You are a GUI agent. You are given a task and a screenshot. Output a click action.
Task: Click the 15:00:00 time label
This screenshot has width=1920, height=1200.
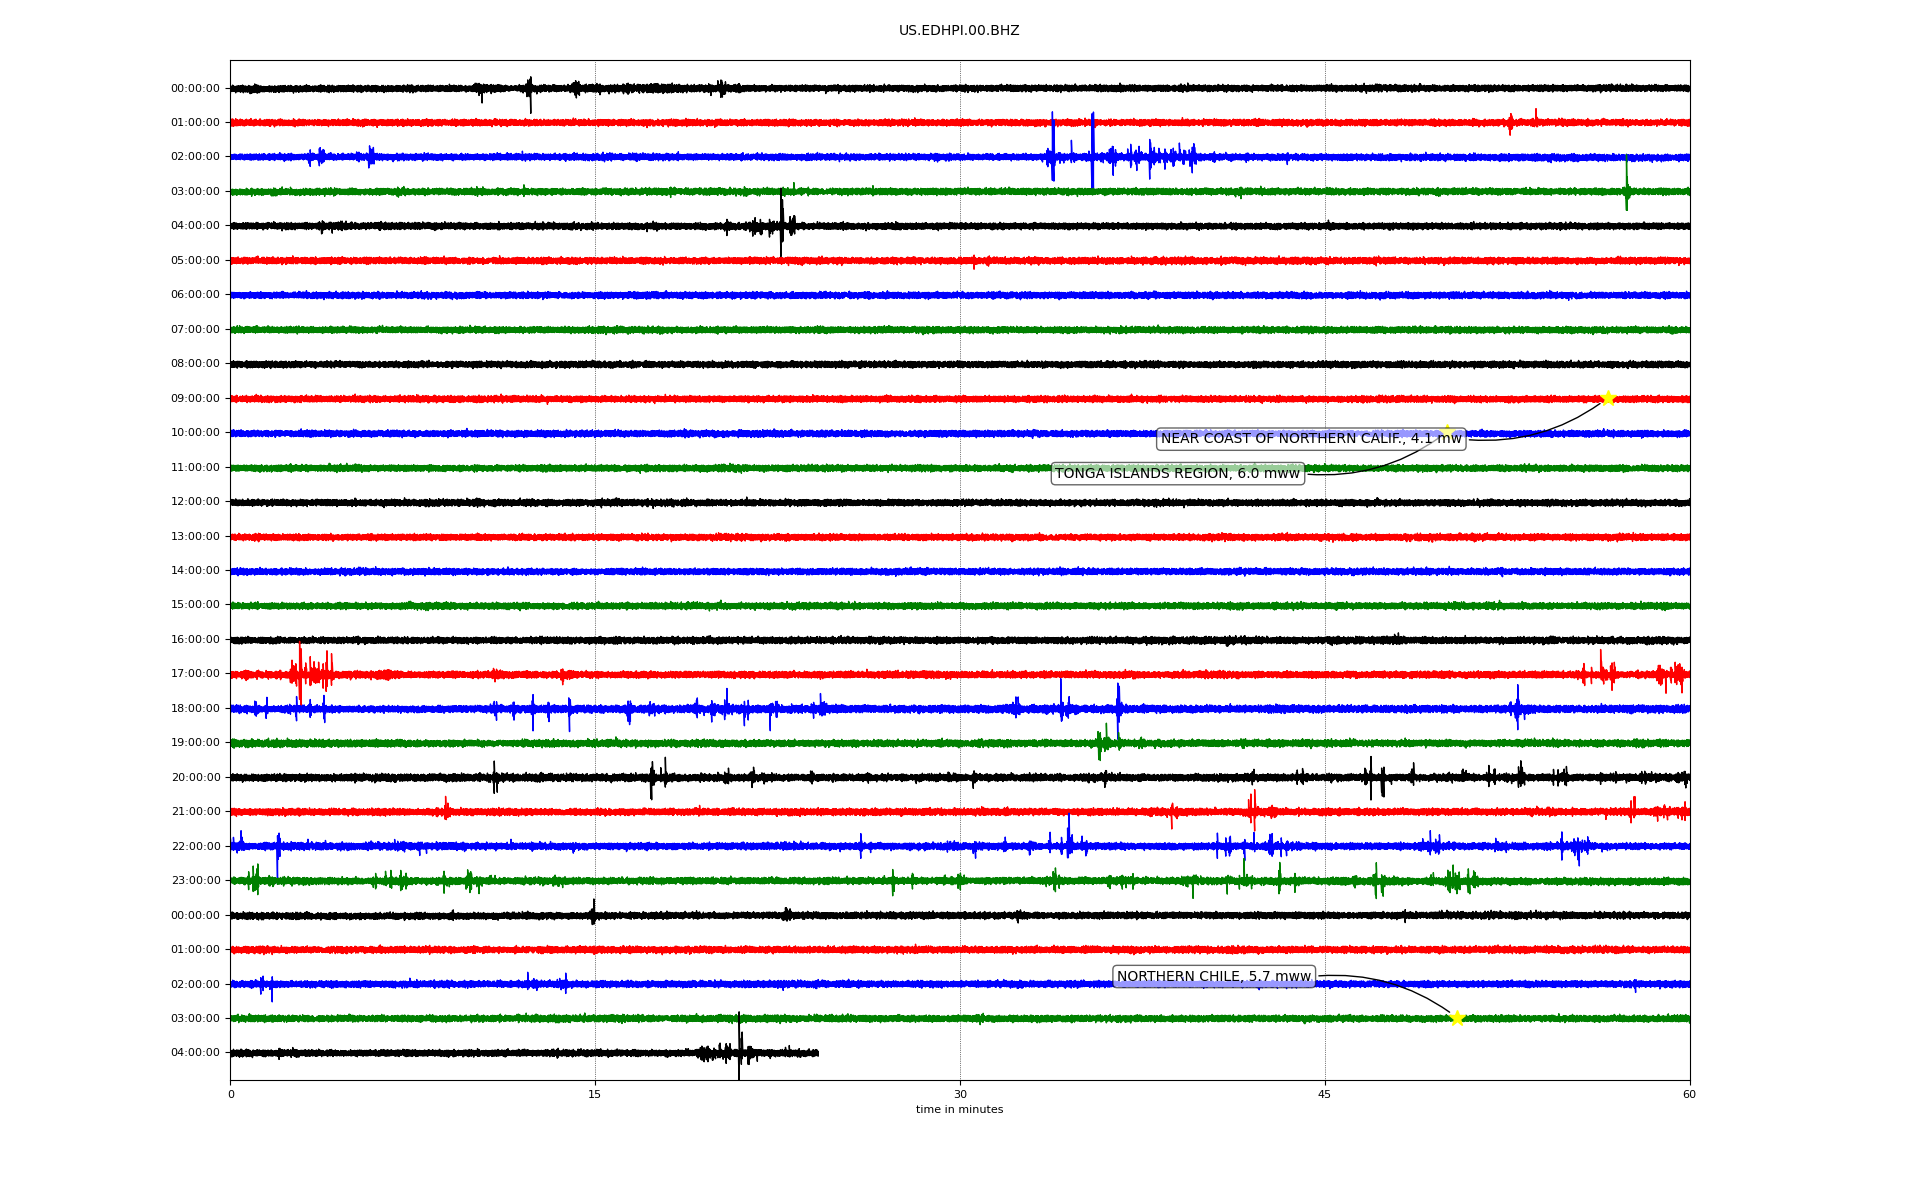click(x=195, y=605)
